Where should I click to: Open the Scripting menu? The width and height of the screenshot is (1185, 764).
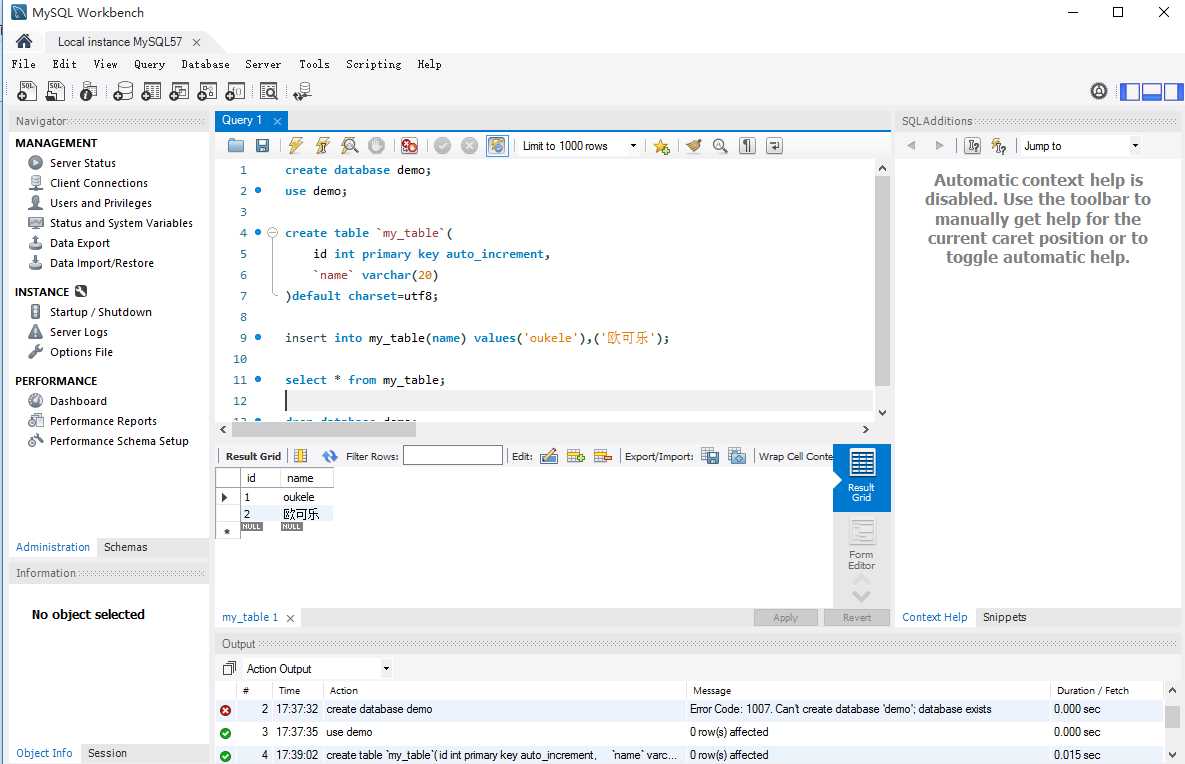click(373, 64)
